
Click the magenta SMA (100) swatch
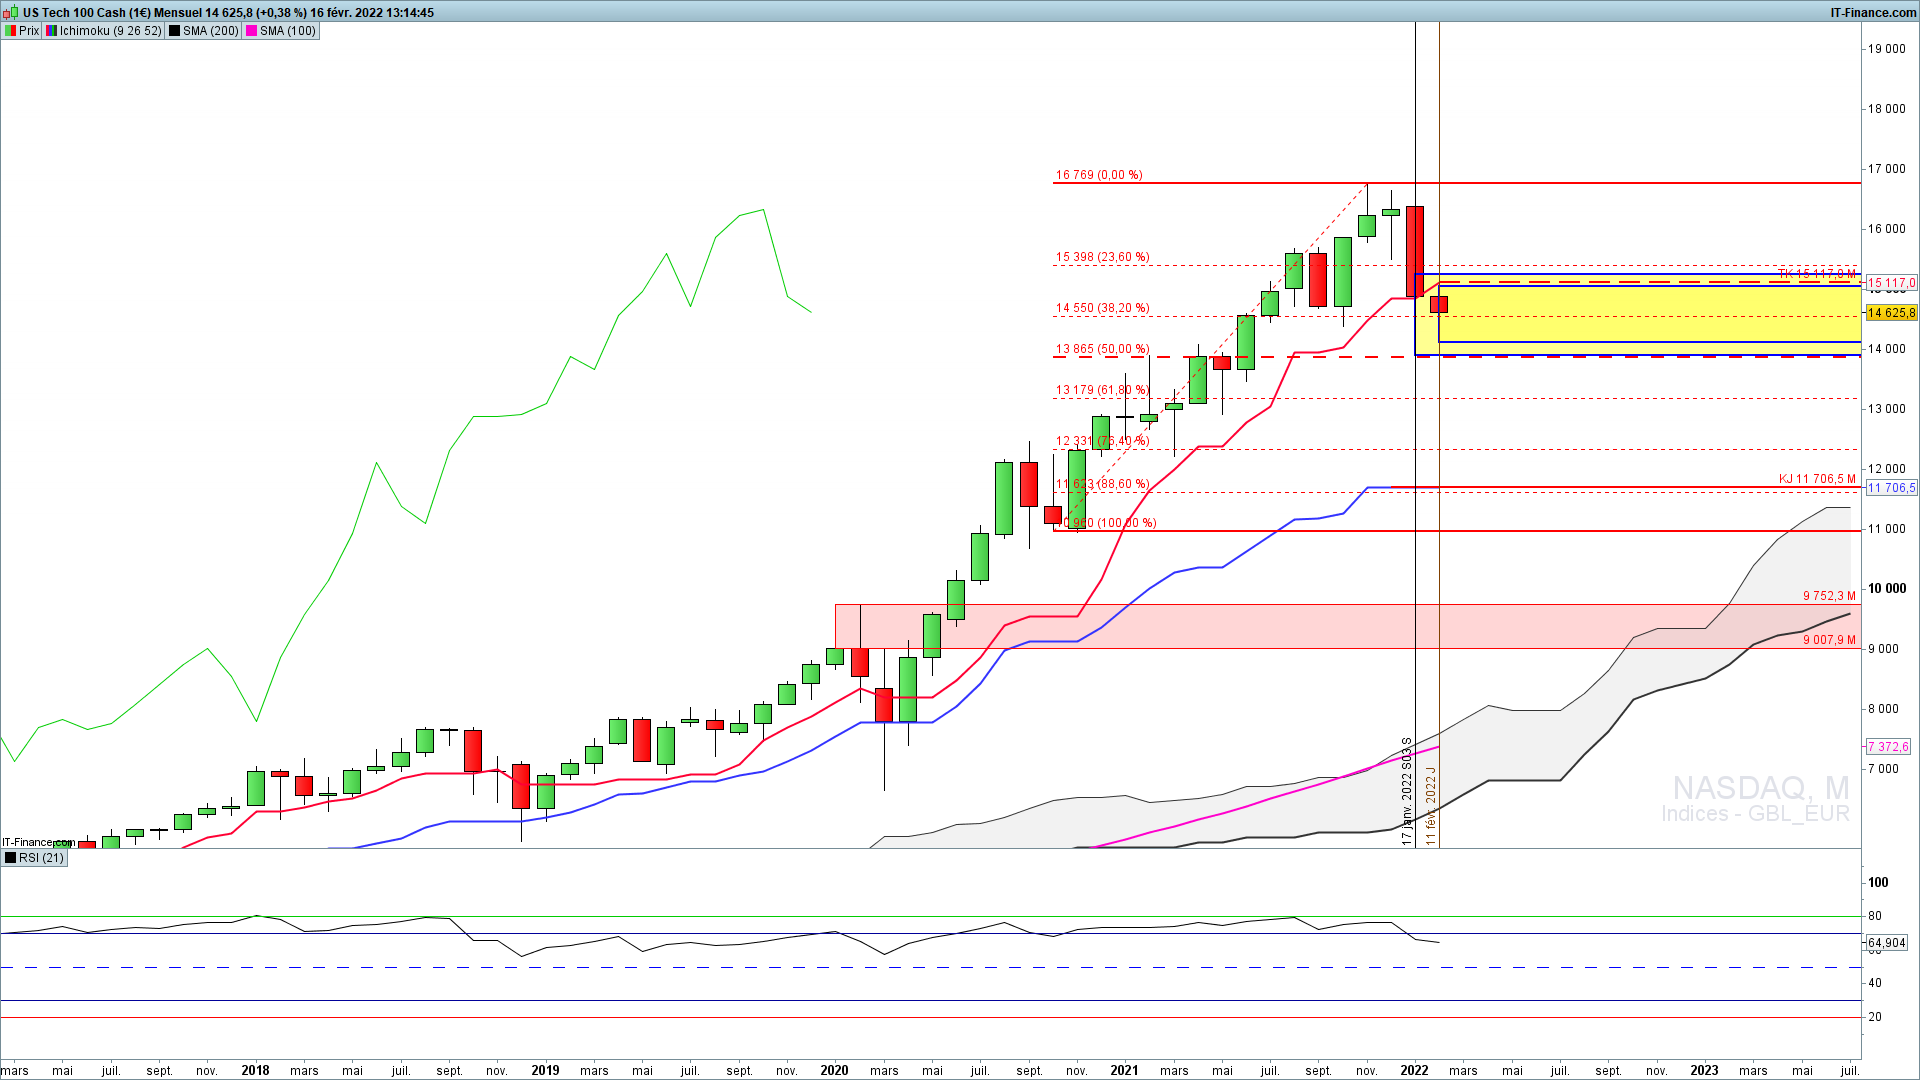pyautogui.click(x=252, y=31)
